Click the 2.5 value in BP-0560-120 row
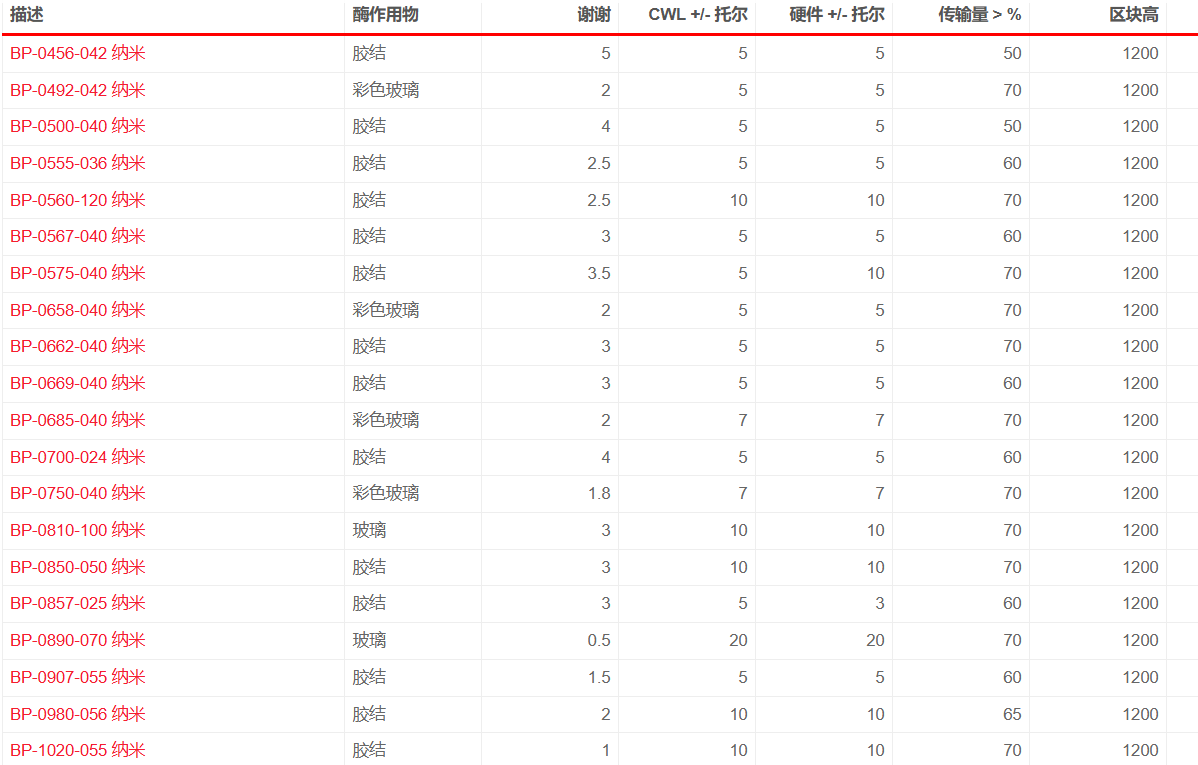Viewport: 1198px width, 765px height. coord(599,200)
